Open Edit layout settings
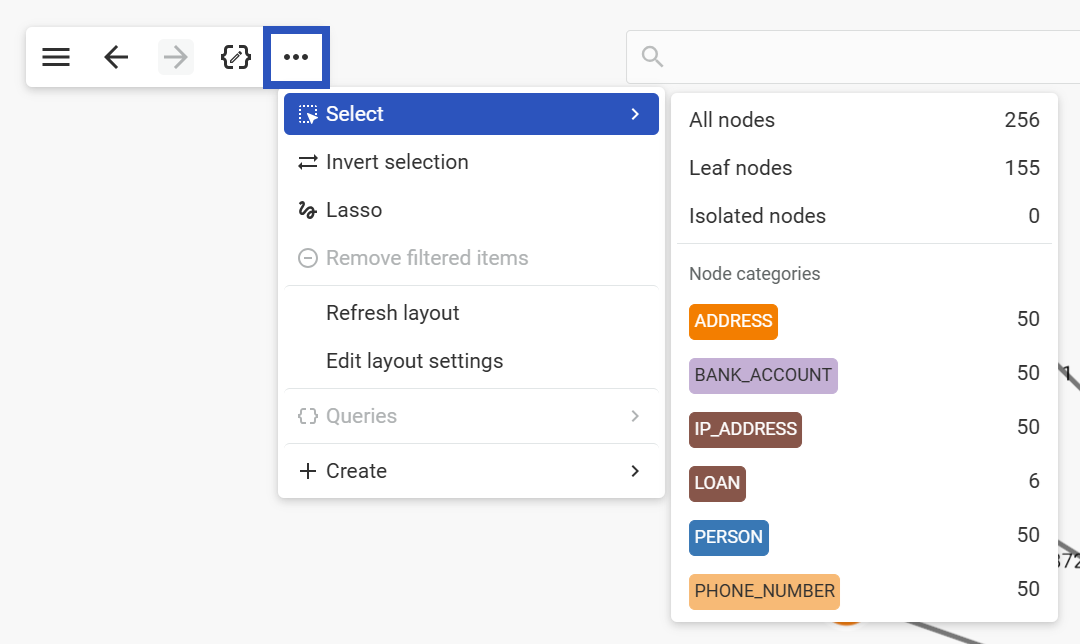The image size is (1080, 644). coord(414,361)
